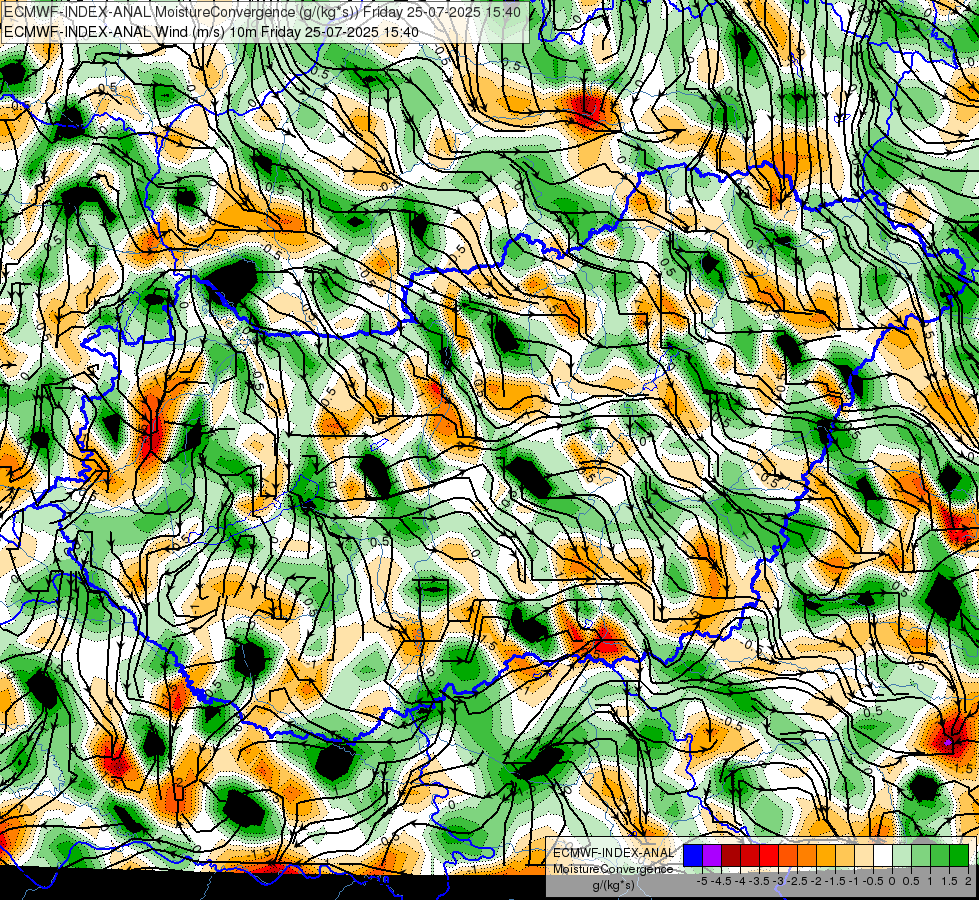Click the legend label ECMWF-INDEX-ANAL
Screen dimensions: 979x900
pyautogui.click(x=613, y=853)
